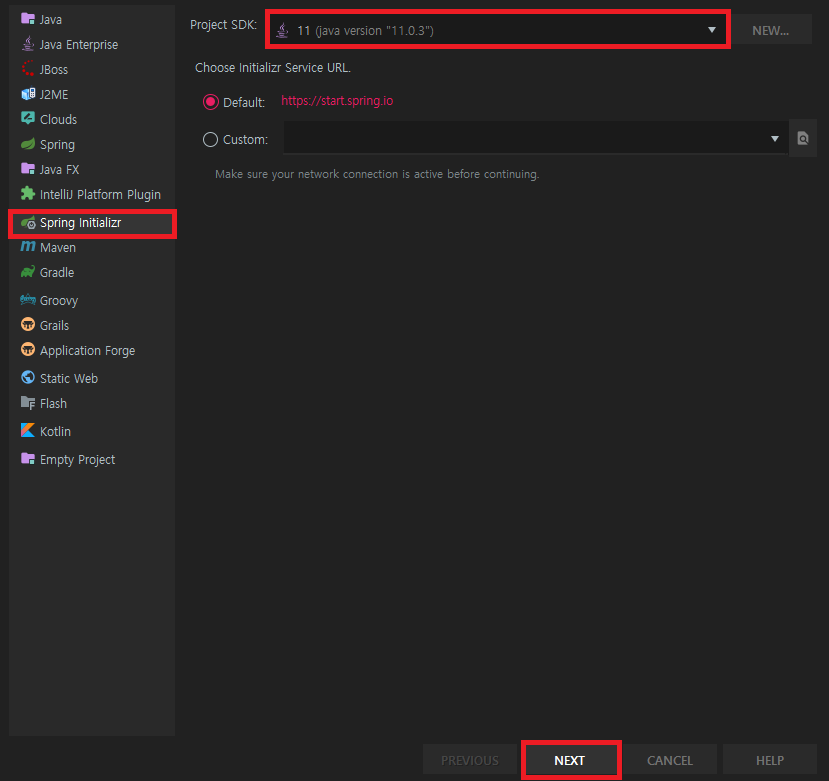829x781 pixels.
Task: Click the Static Web globe icon
Action: click(x=27, y=378)
